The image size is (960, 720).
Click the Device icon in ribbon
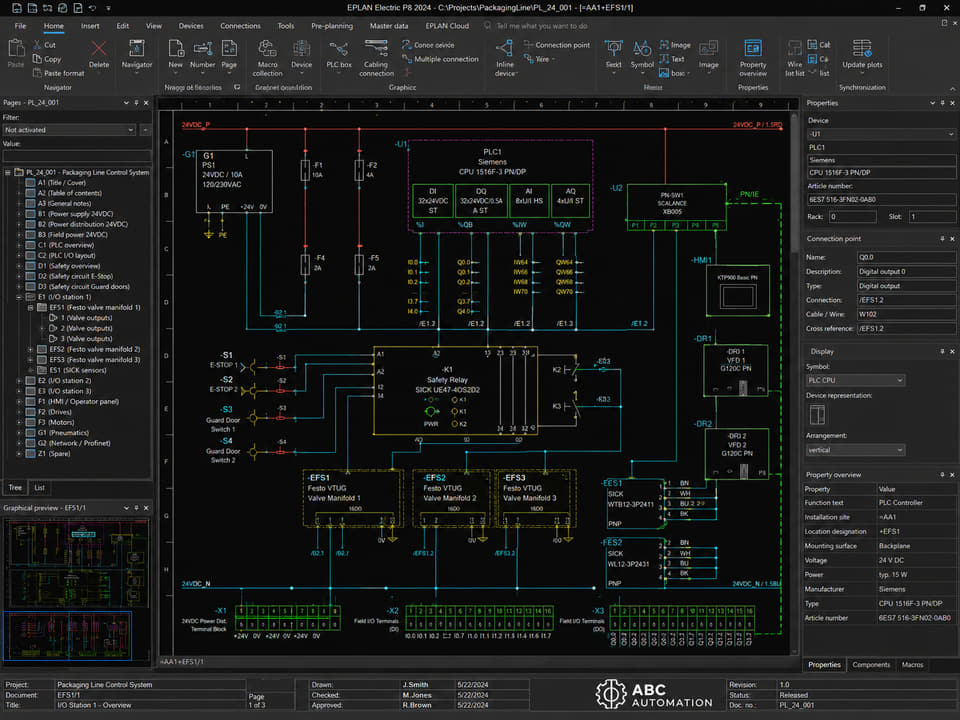(x=301, y=48)
